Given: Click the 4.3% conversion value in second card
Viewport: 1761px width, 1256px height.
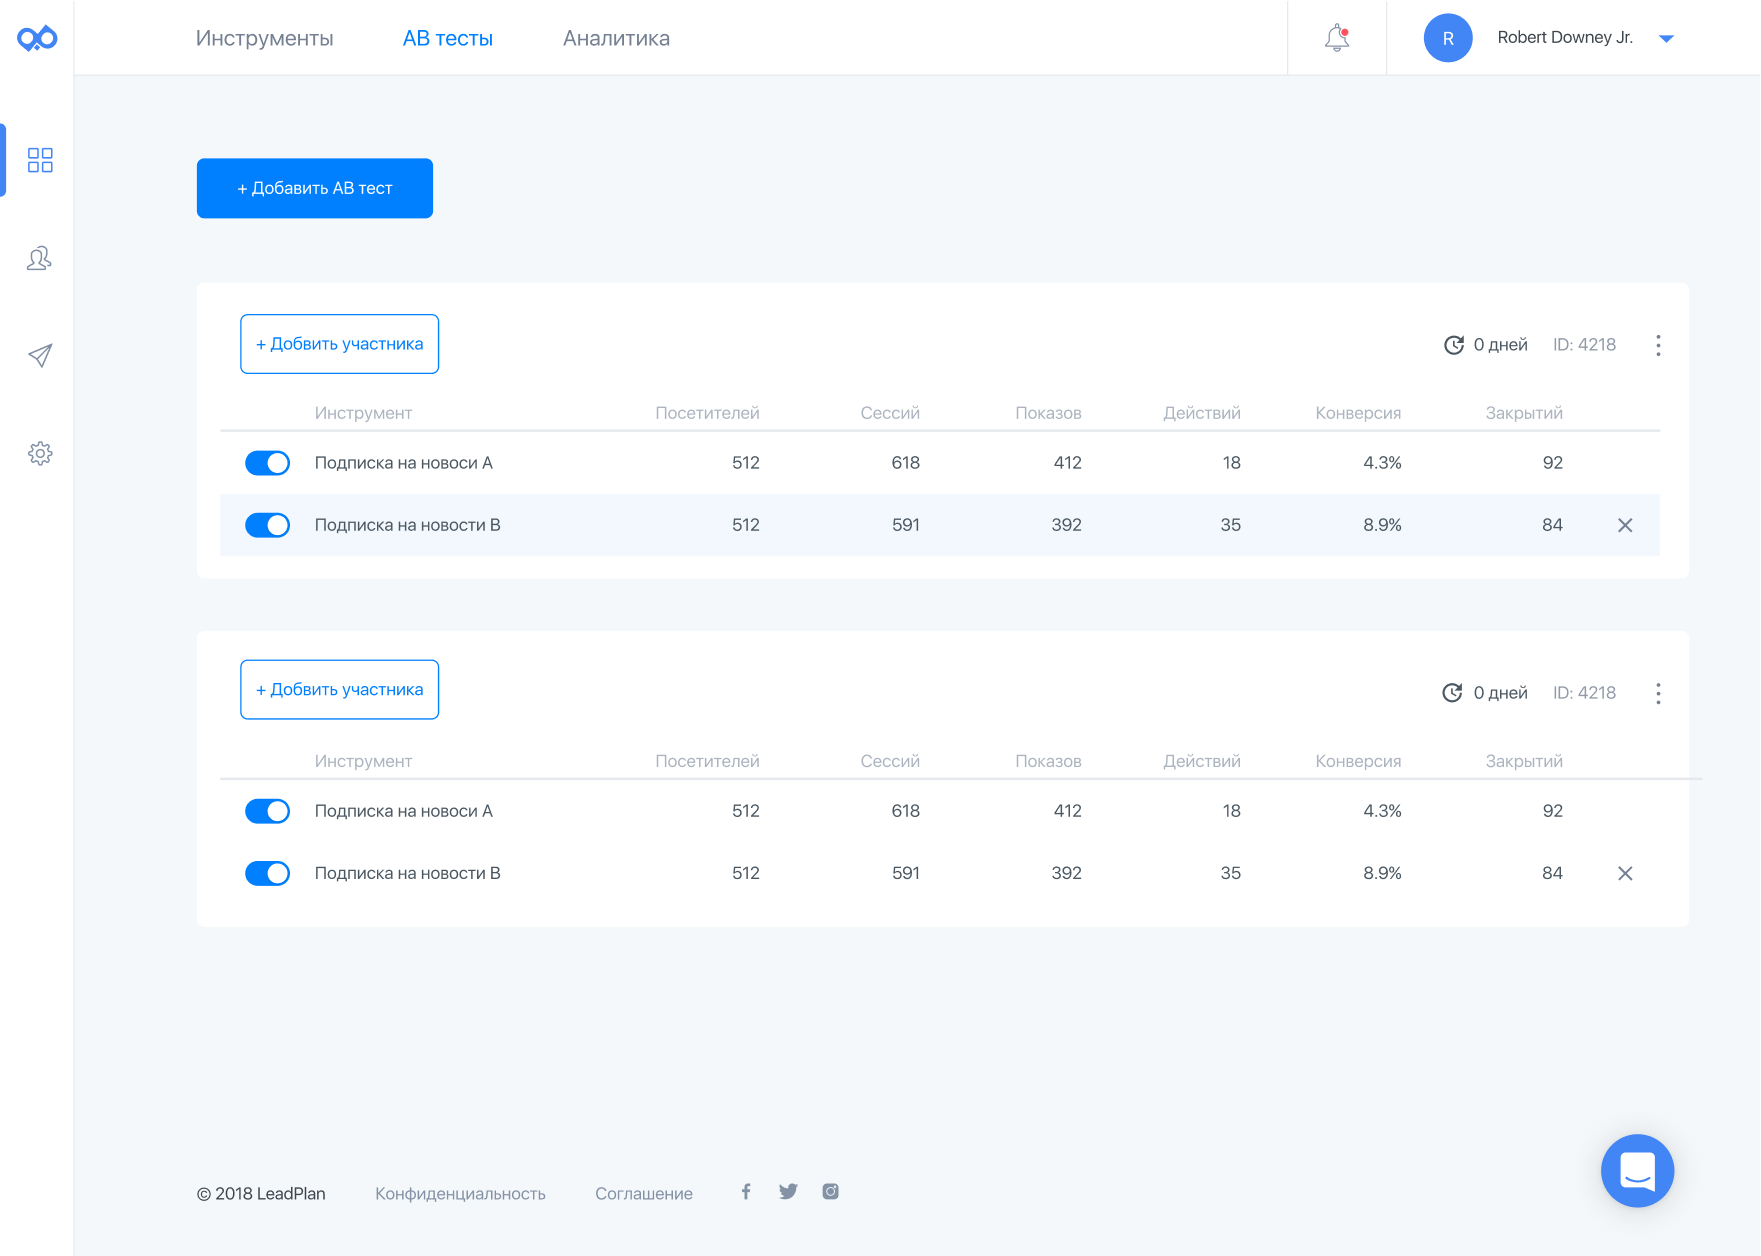Looking at the screenshot, I should (1382, 811).
